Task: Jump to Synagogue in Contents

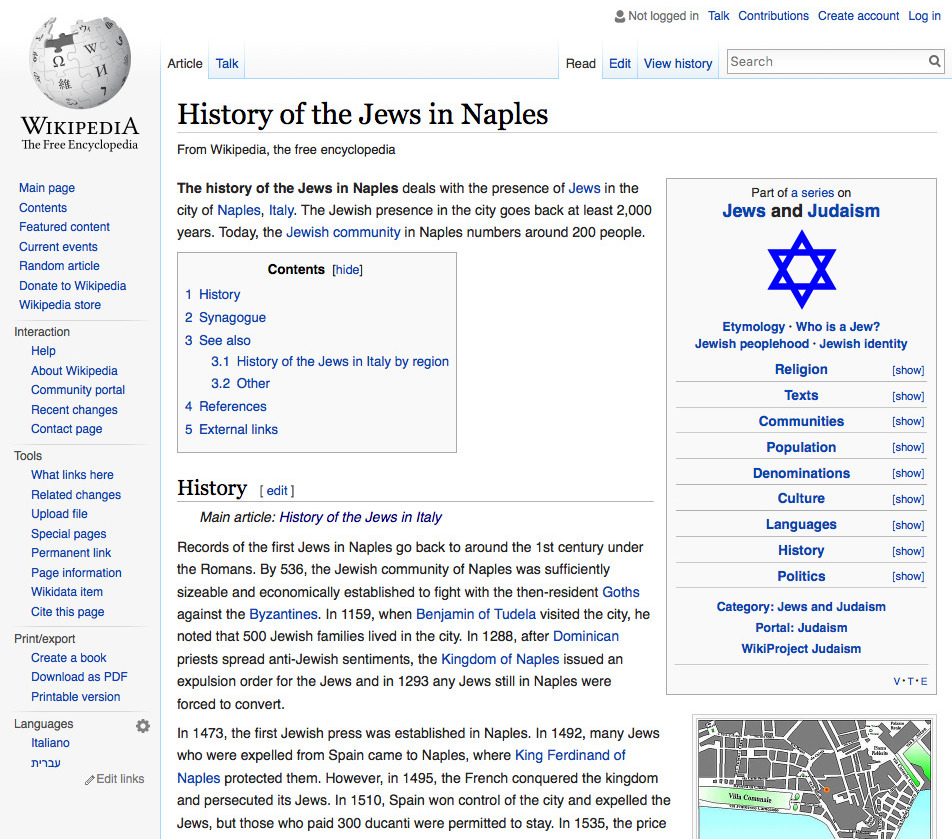Action: 232,317
